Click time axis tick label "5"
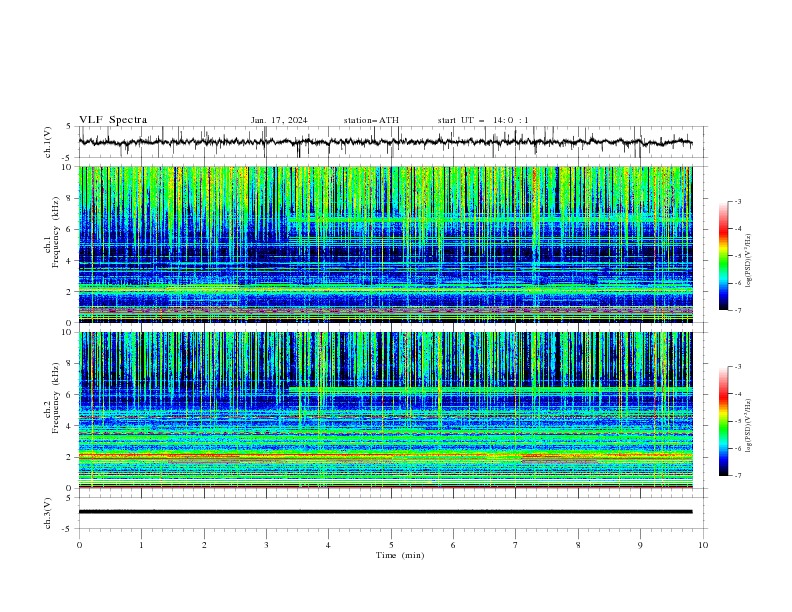Screen dimensions: 792x612 [391, 545]
